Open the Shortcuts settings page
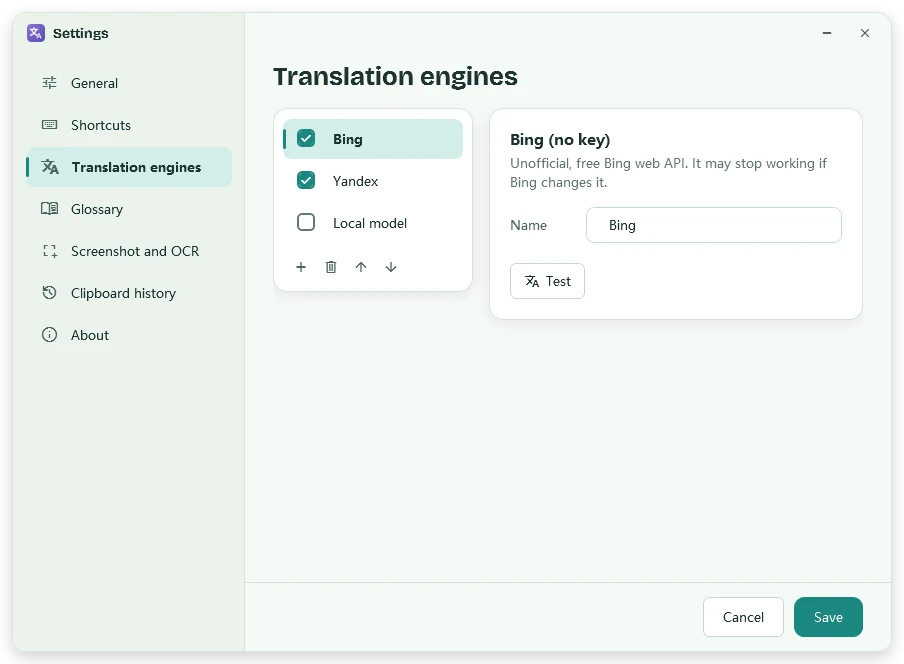 (x=129, y=125)
